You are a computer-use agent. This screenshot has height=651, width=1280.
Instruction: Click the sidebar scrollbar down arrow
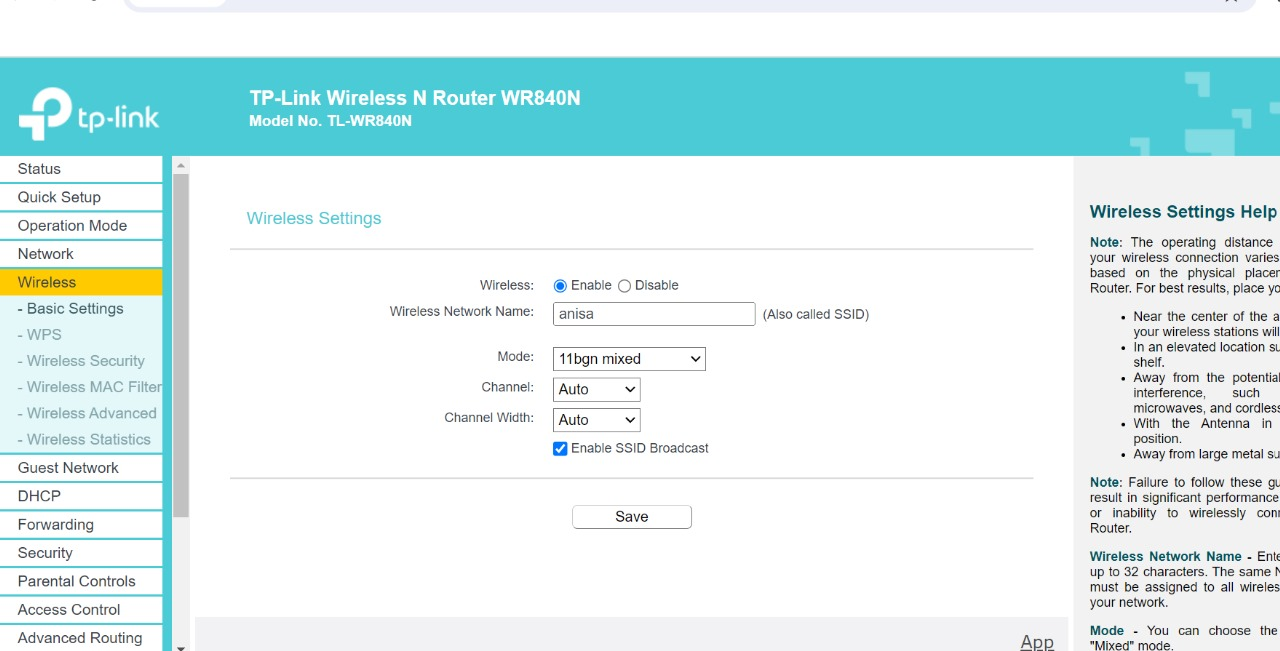181,647
